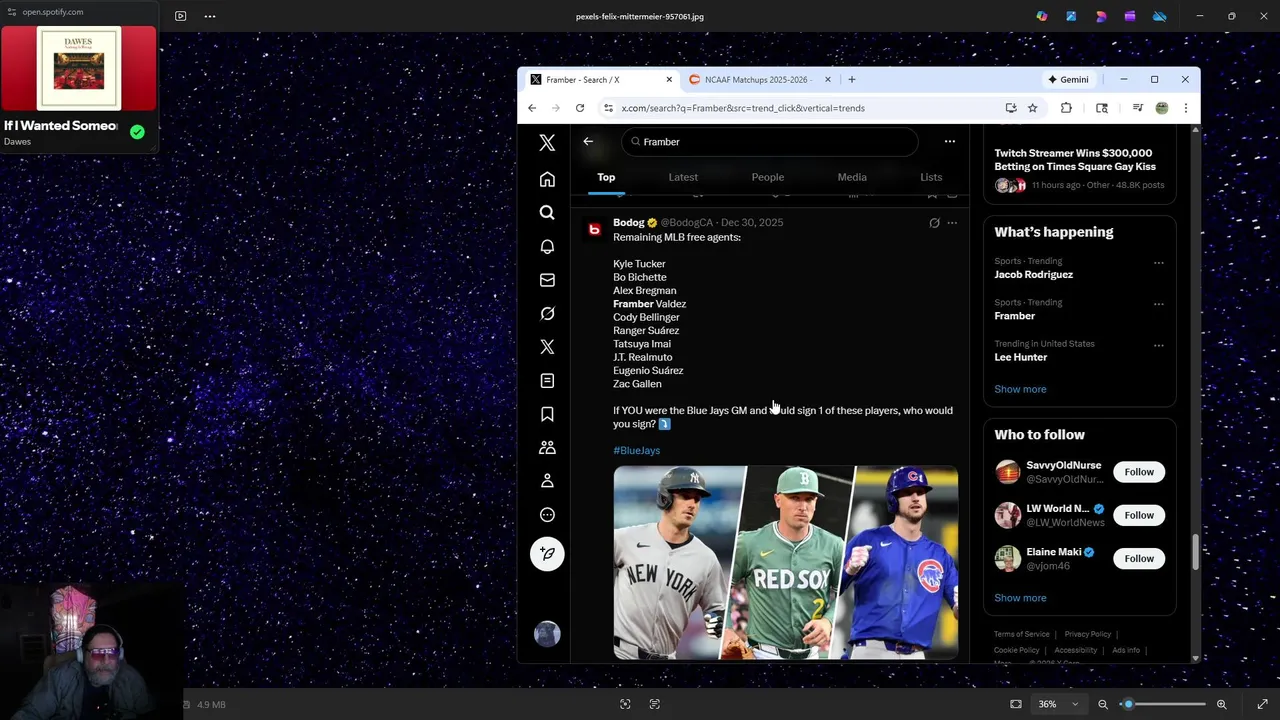Open Framber trend options menu
This screenshot has width=1280, height=720.
1159,304
